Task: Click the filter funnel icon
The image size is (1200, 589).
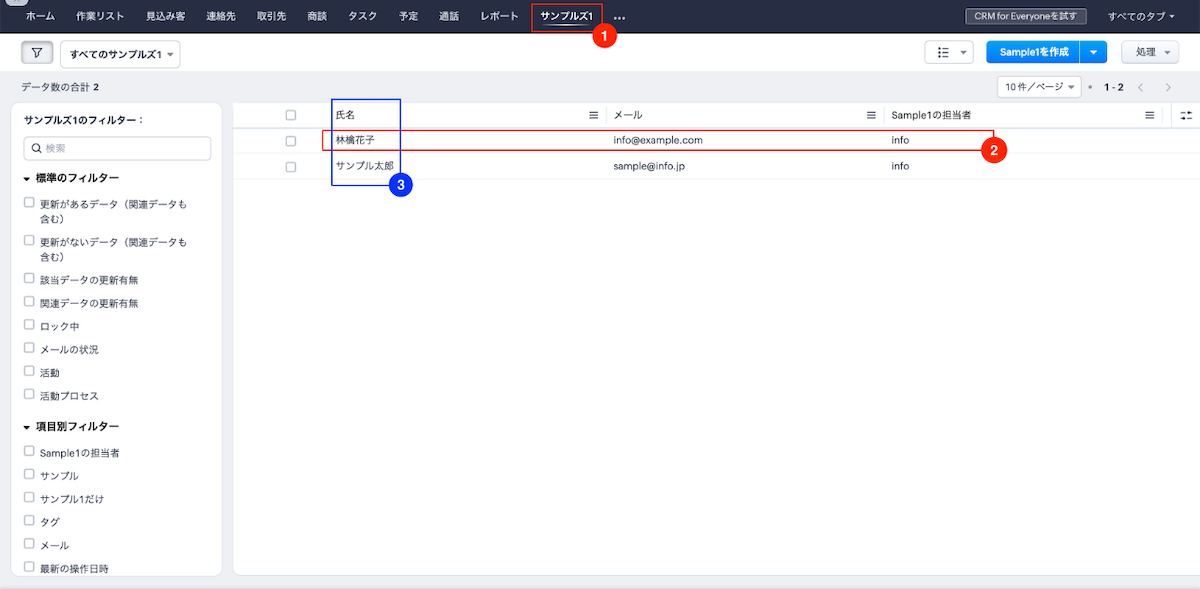Action: point(37,53)
